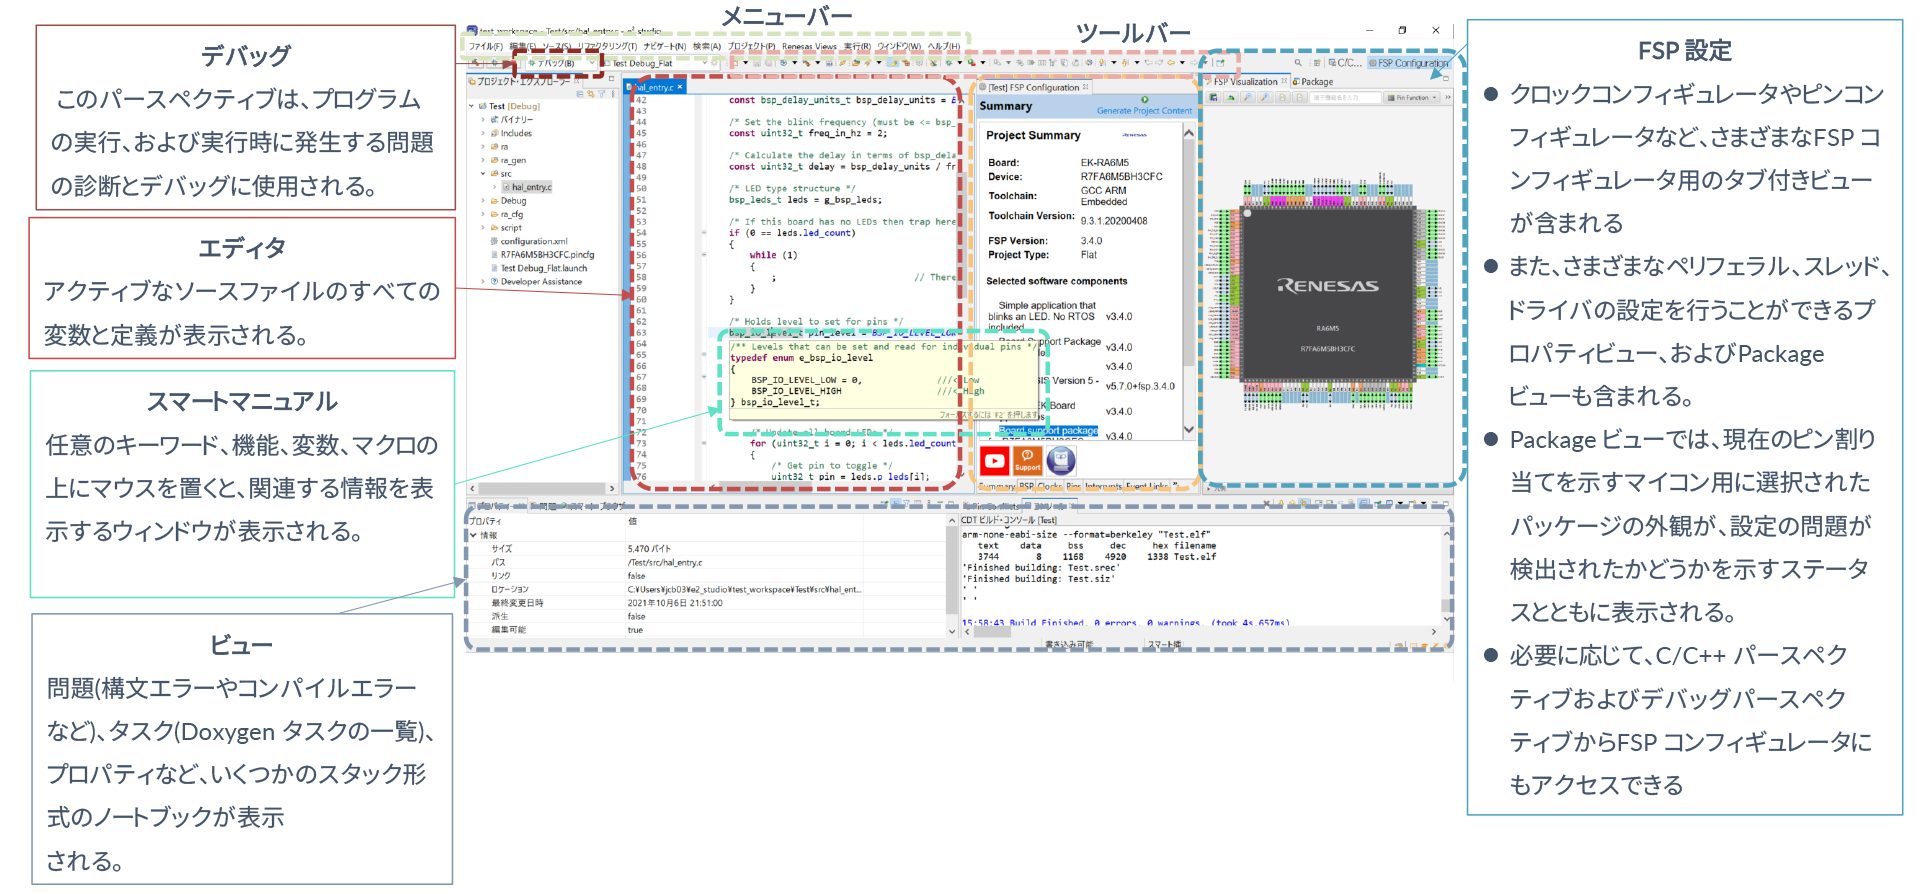This screenshot has width=1920, height=894.
Task: Click the search magnifier icon in toolbar
Action: pyautogui.click(x=1298, y=63)
